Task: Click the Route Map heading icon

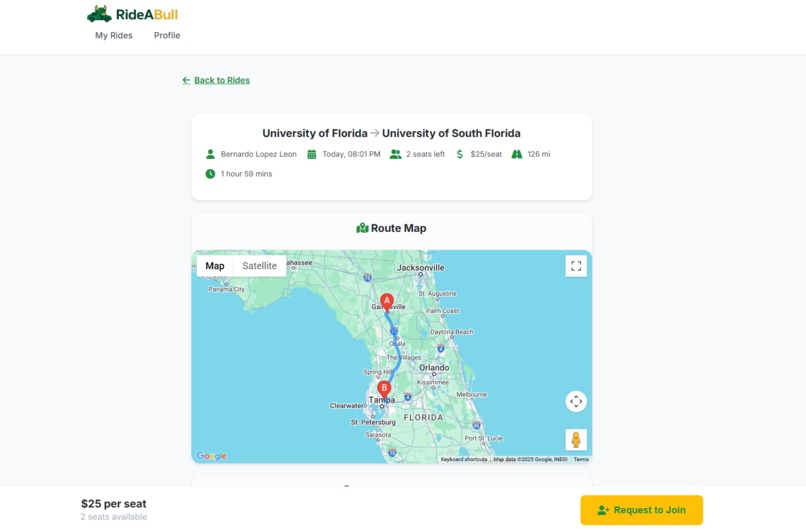Action: coord(362,228)
